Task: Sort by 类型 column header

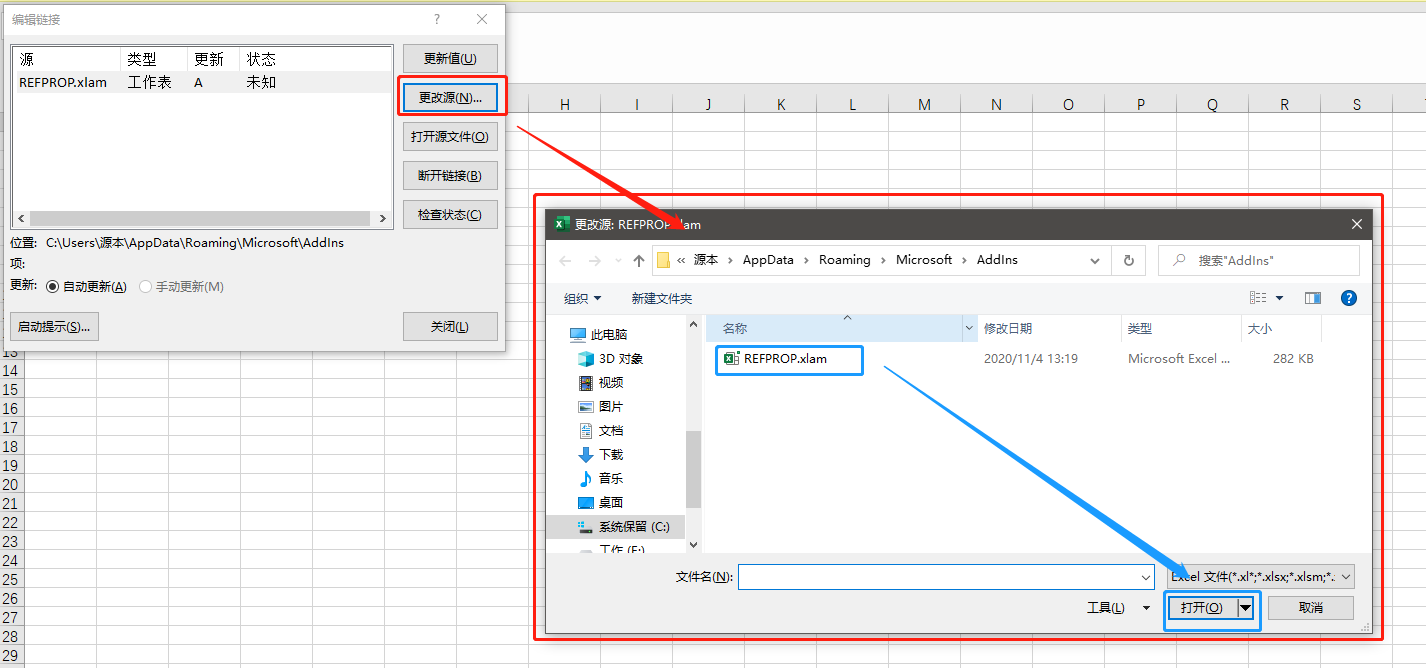Action: 1181,328
